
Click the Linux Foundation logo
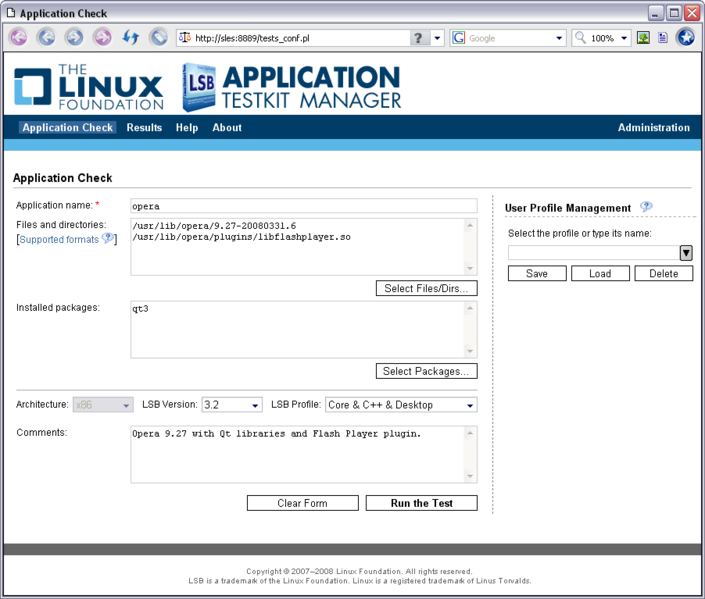[x=89, y=87]
